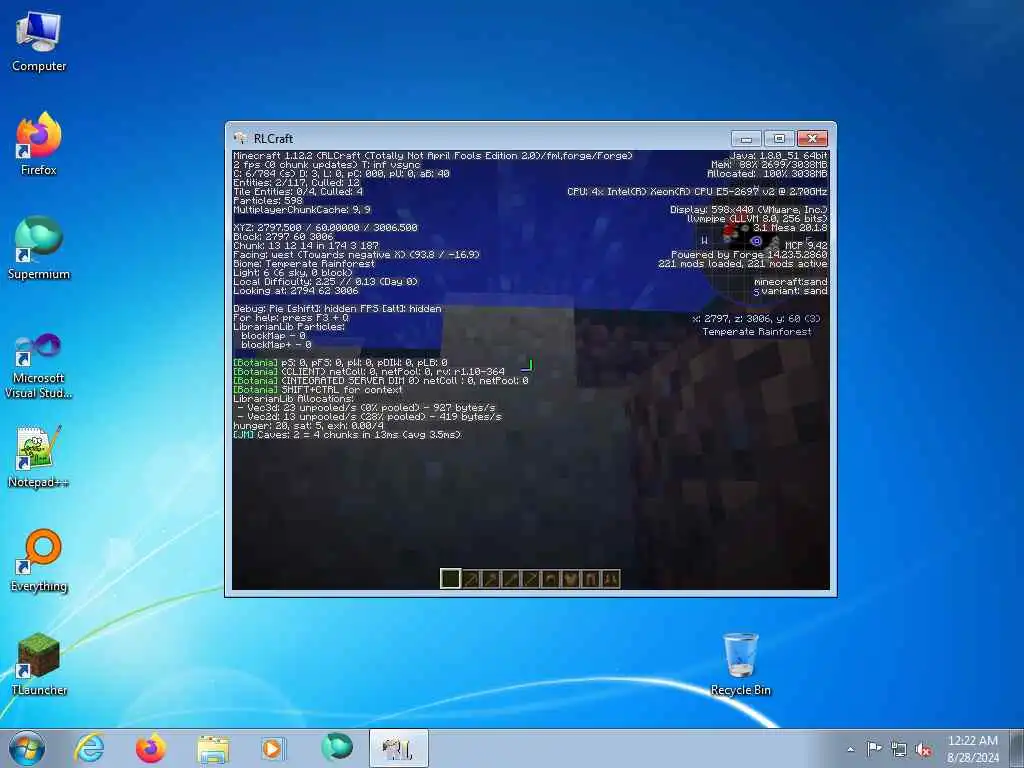Viewport: 1024px width, 768px height.
Task: Open Windows Media Player from taskbar
Action: 272,748
